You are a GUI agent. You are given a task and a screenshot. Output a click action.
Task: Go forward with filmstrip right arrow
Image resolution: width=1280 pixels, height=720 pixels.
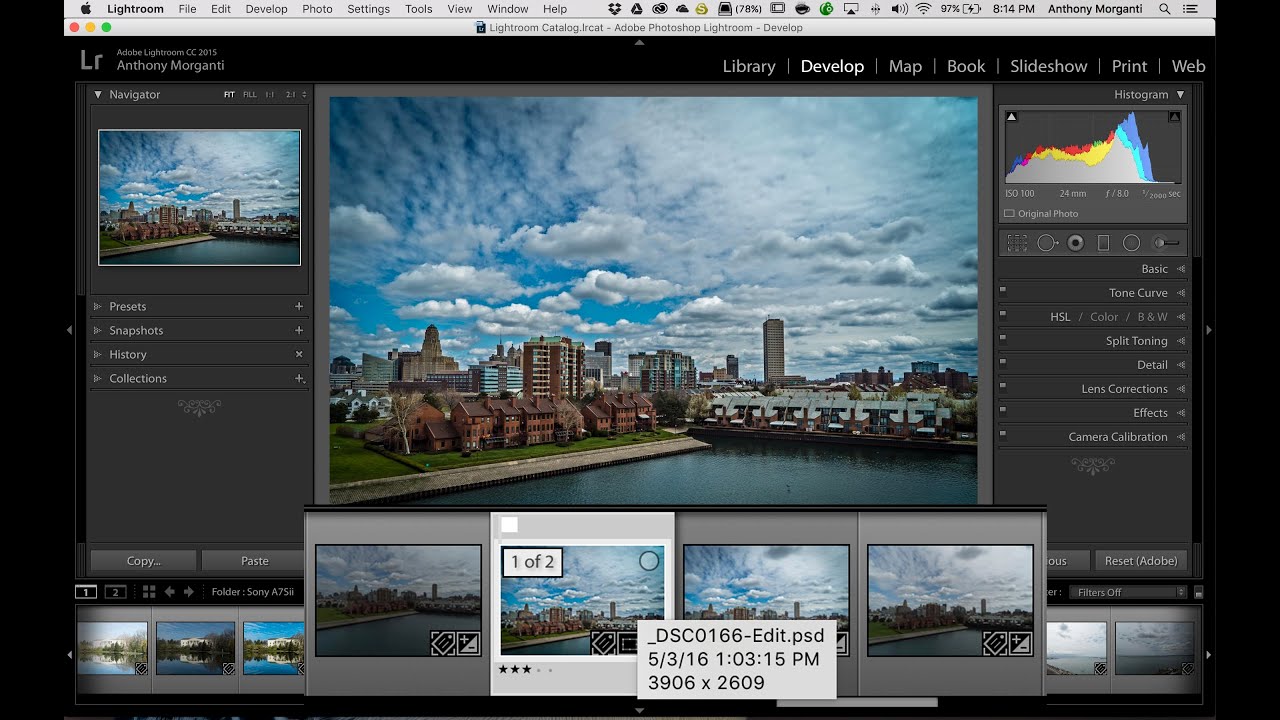(x=188, y=592)
